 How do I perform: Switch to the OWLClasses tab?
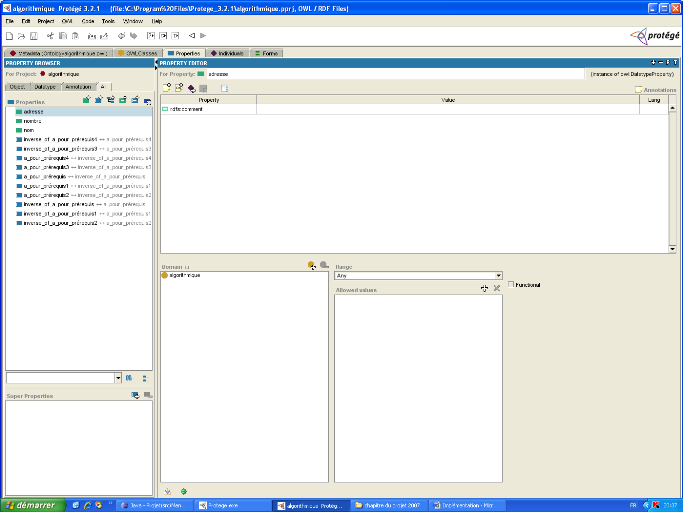pyautogui.click(x=138, y=53)
